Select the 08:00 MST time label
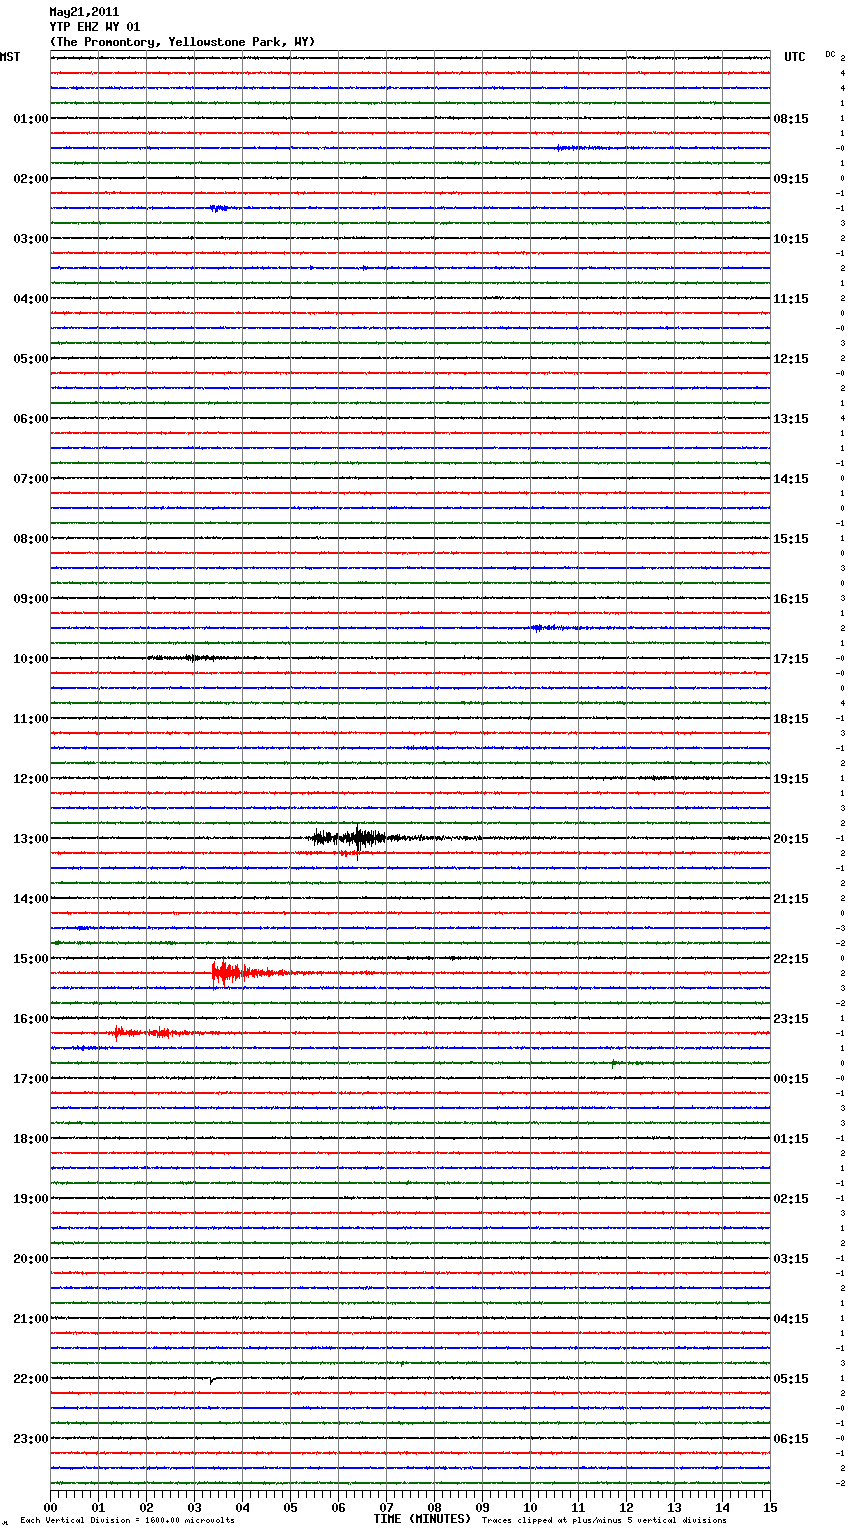Viewport: 850px width, 1534px height. [x=31, y=539]
